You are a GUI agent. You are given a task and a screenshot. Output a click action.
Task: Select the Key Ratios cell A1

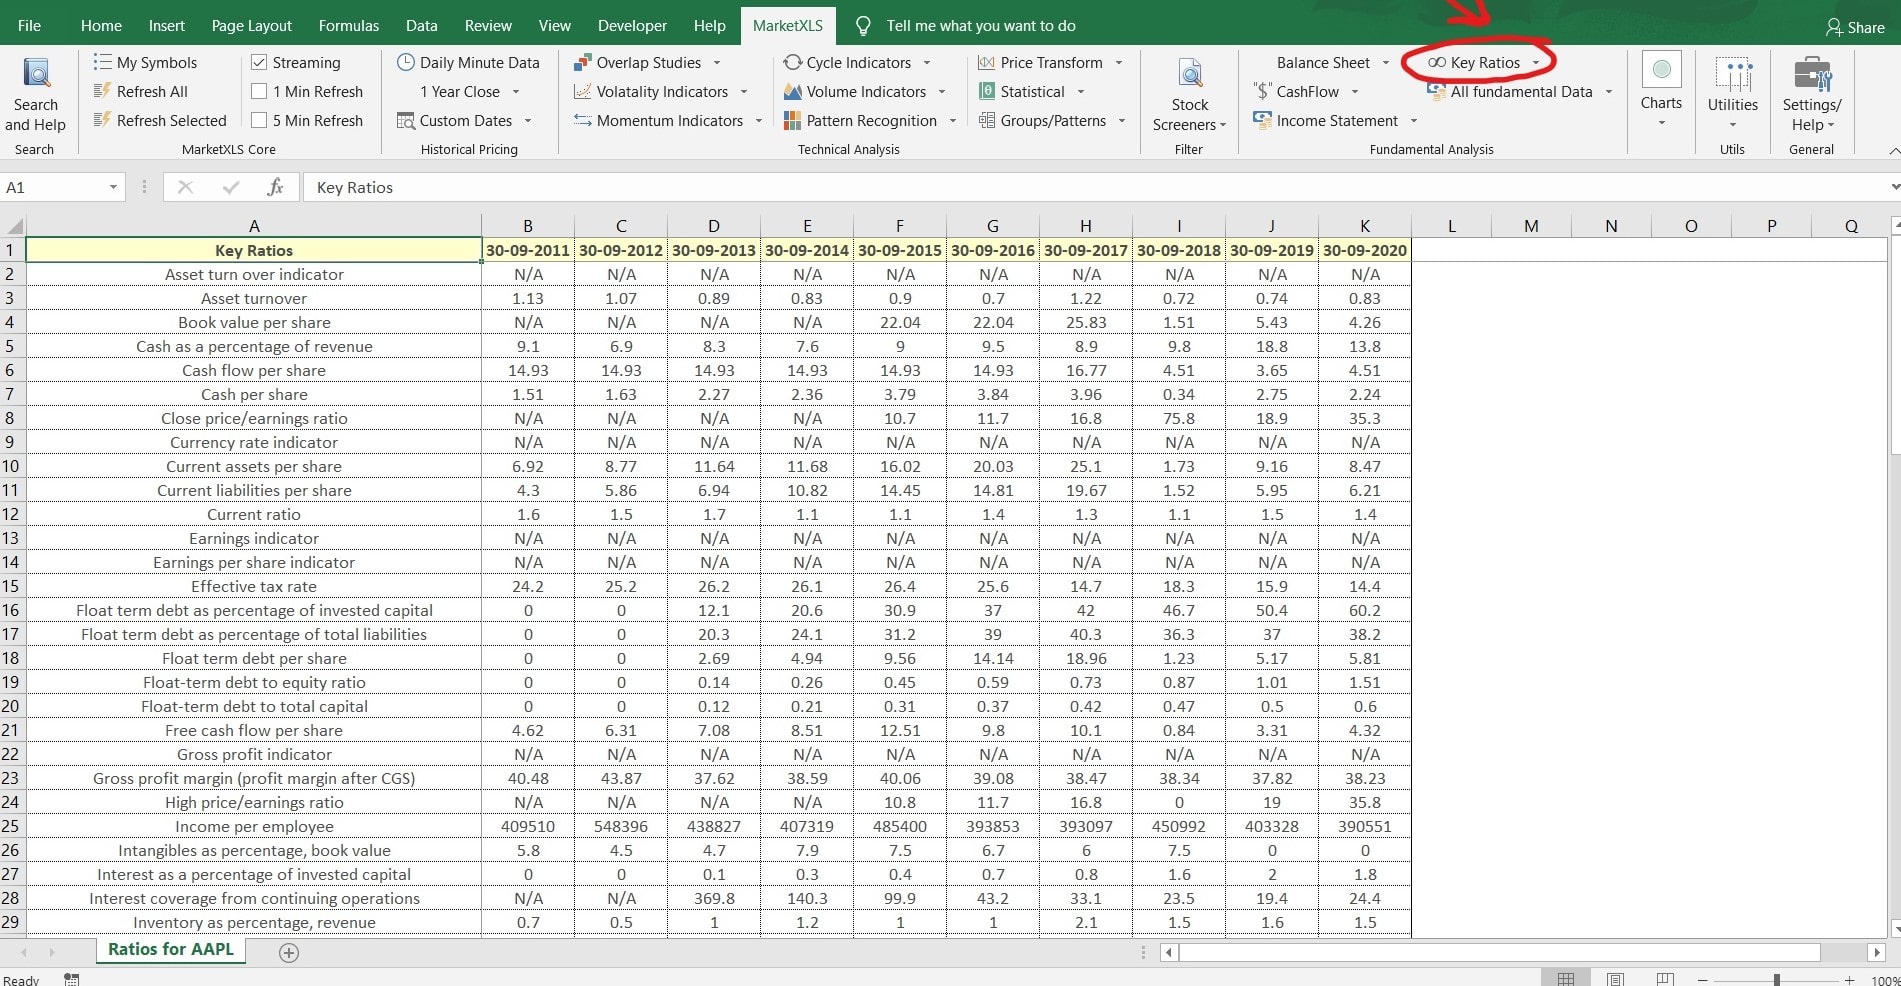[x=254, y=250]
